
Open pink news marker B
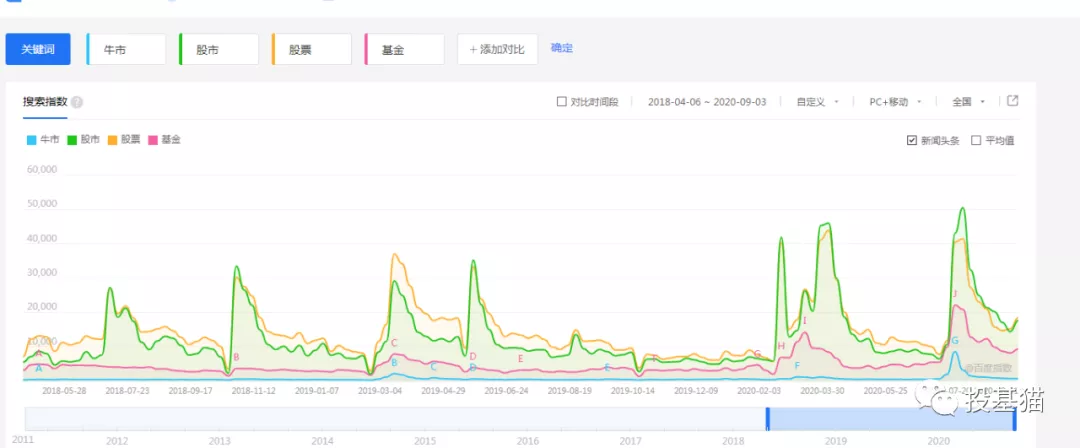tap(236, 357)
